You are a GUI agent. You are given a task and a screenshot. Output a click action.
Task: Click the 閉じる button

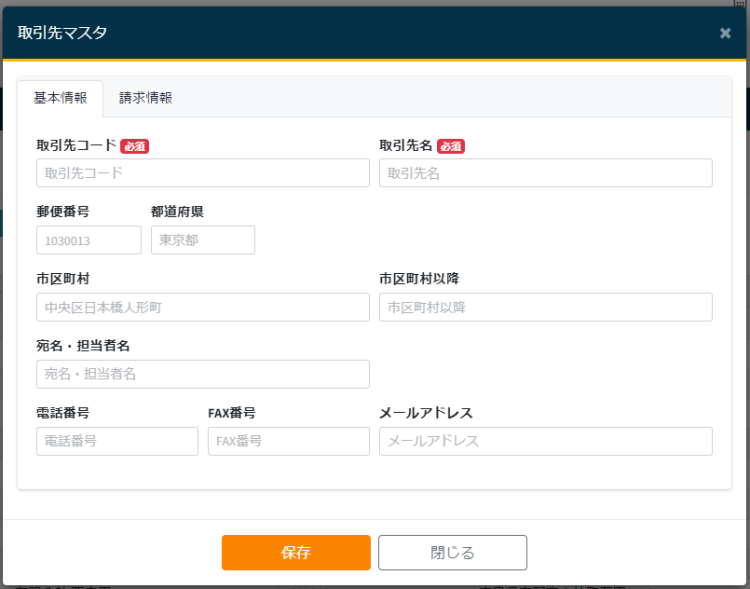tap(452, 552)
